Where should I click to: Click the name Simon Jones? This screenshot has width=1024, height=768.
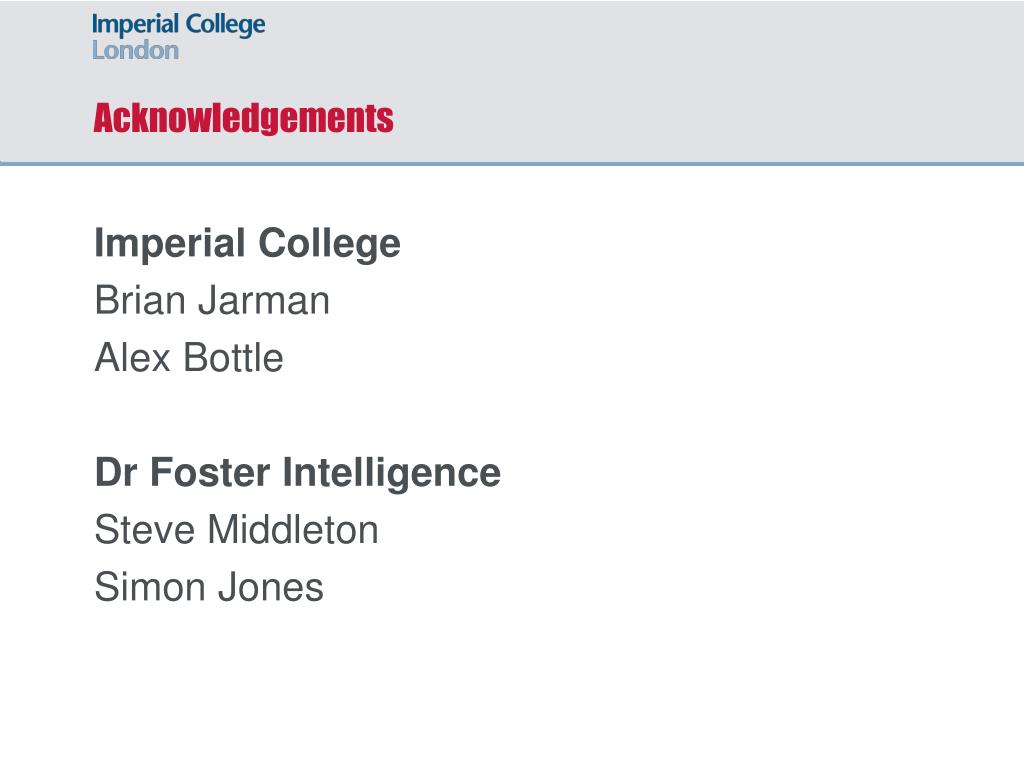[x=209, y=587]
